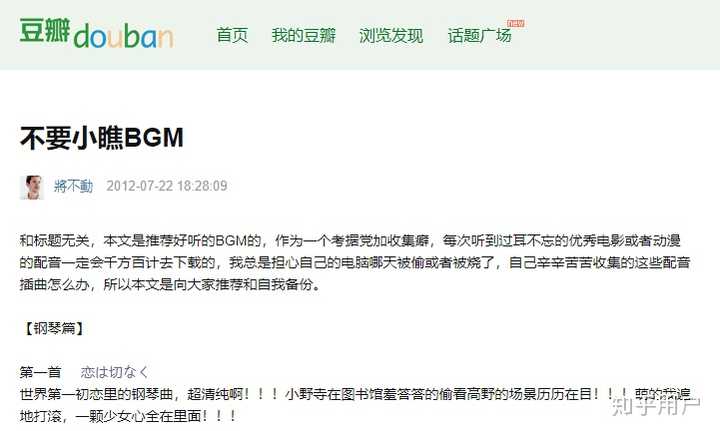The width and height of the screenshot is (720, 431).
Task: Click the 知乎用户 watermark
Action: click(x=656, y=406)
